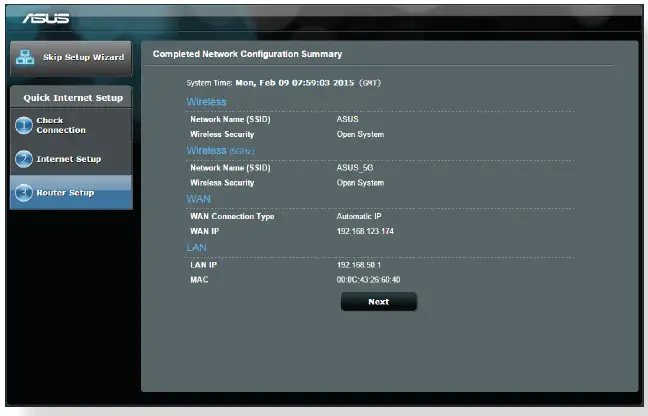This screenshot has width=648, height=416.
Task: Click the SSID value ASUS
Action: pyautogui.click(x=347, y=119)
